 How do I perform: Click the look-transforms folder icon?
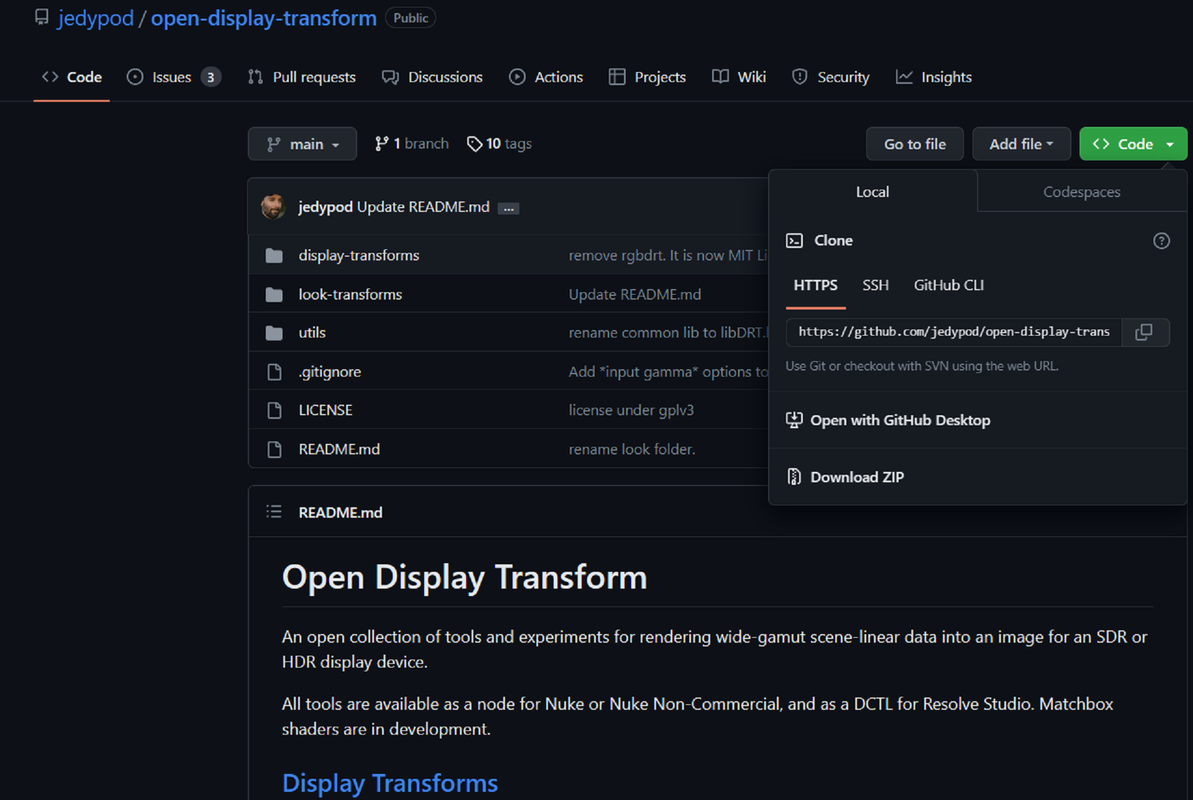[x=274, y=295]
